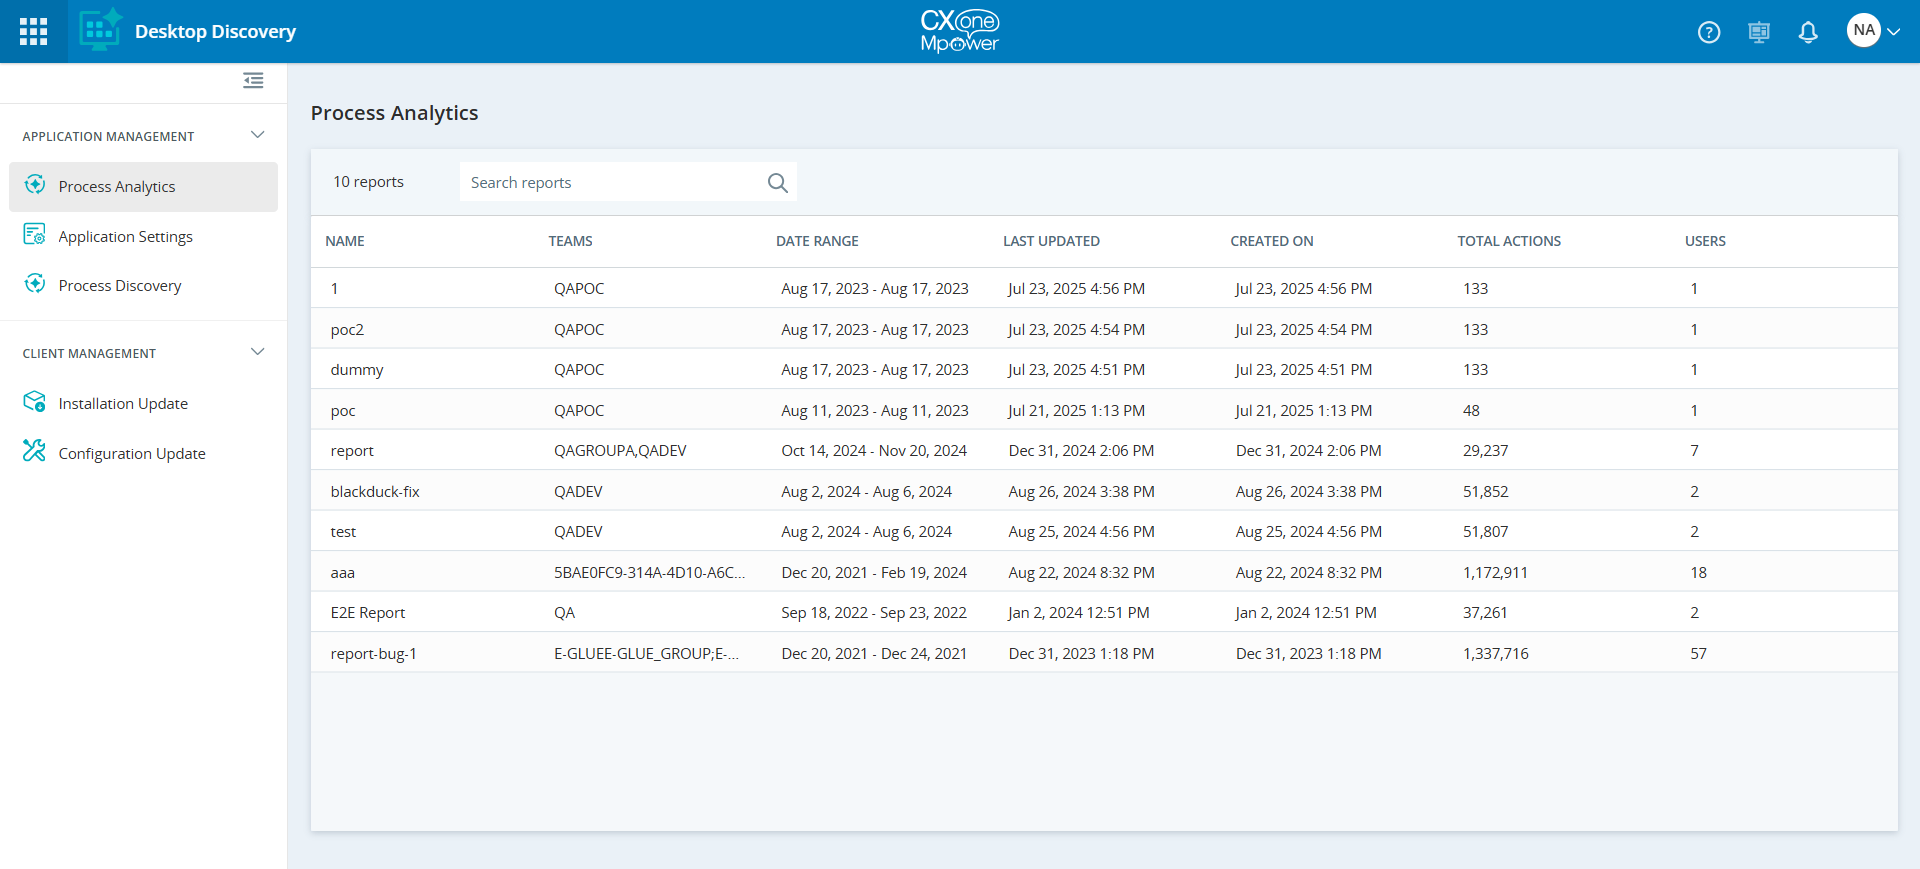
Task: Focus the Search reports field
Action: 610,182
